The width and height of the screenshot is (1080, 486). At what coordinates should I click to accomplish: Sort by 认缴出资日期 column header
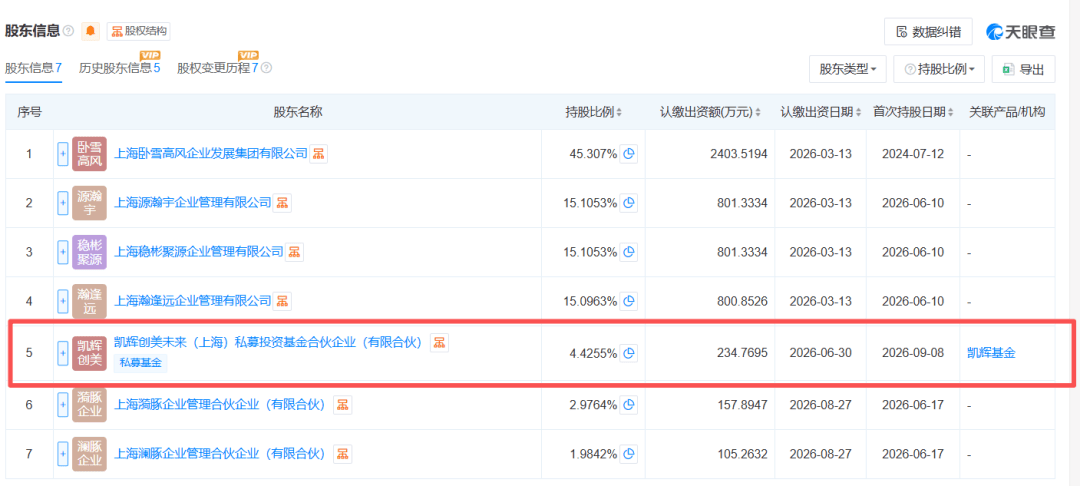pos(820,112)
